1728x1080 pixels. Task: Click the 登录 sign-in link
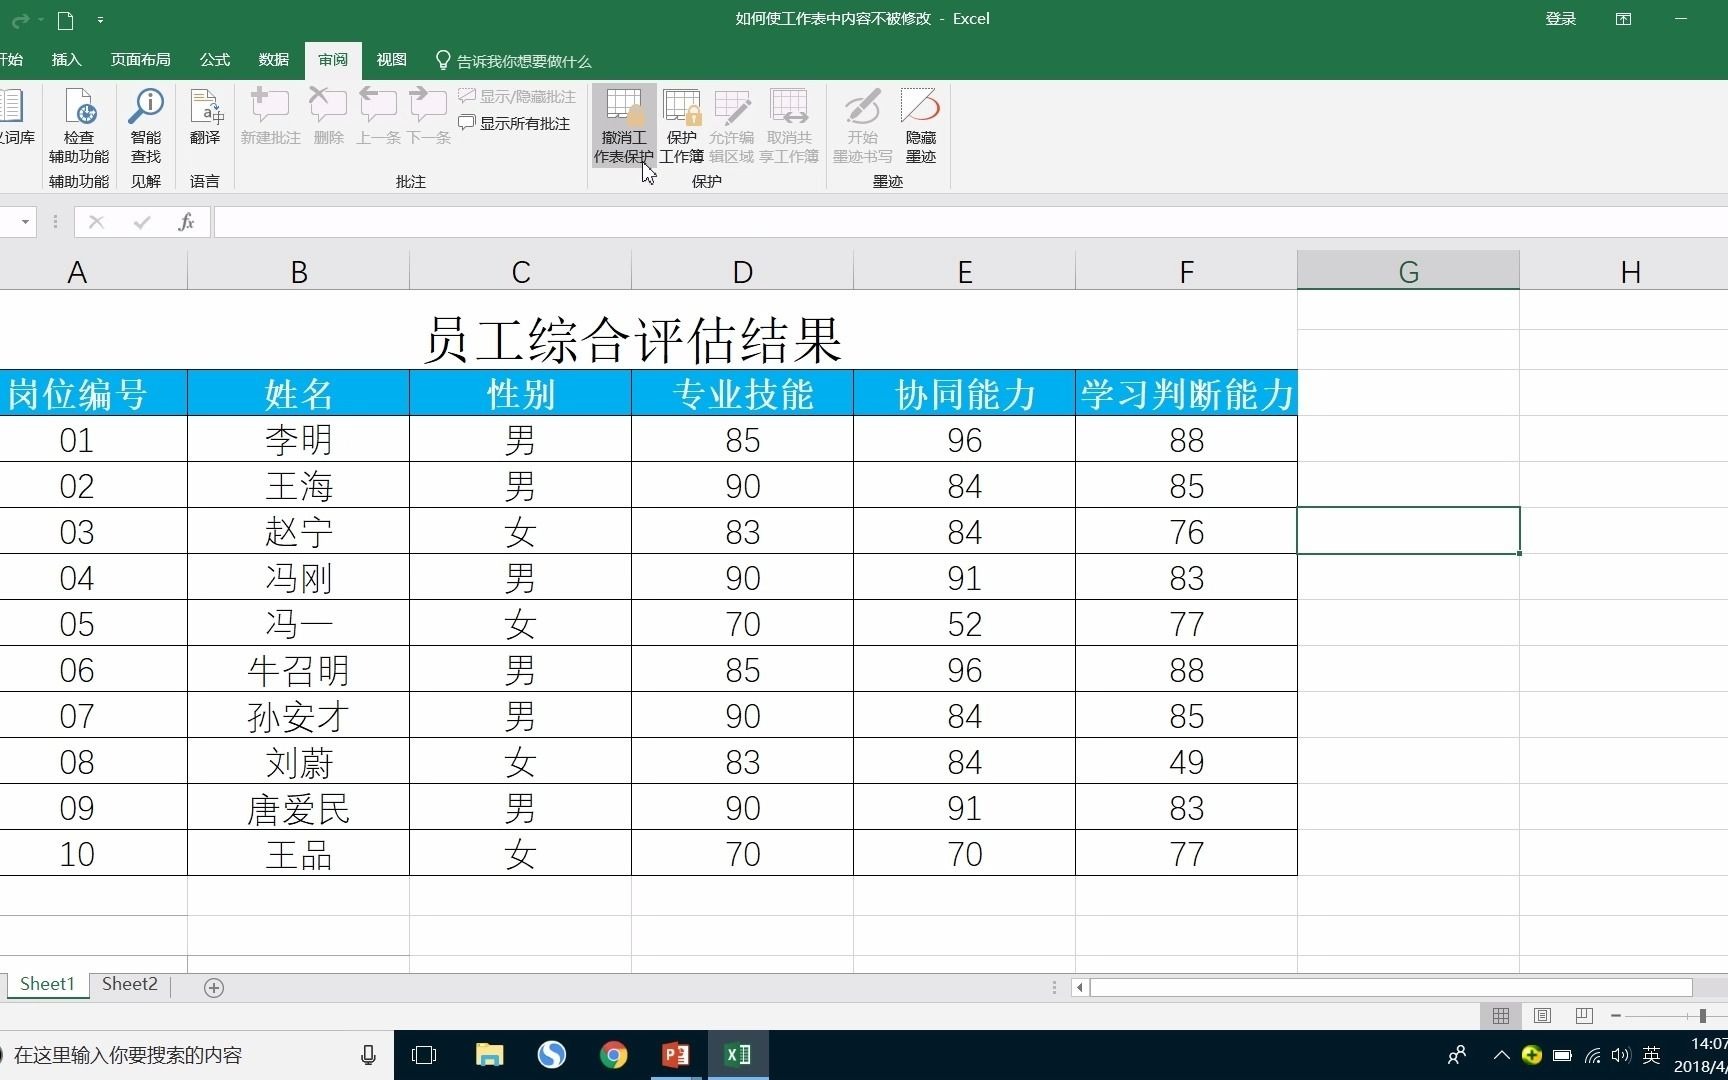pyautogui.click(x=1560, y=18)
